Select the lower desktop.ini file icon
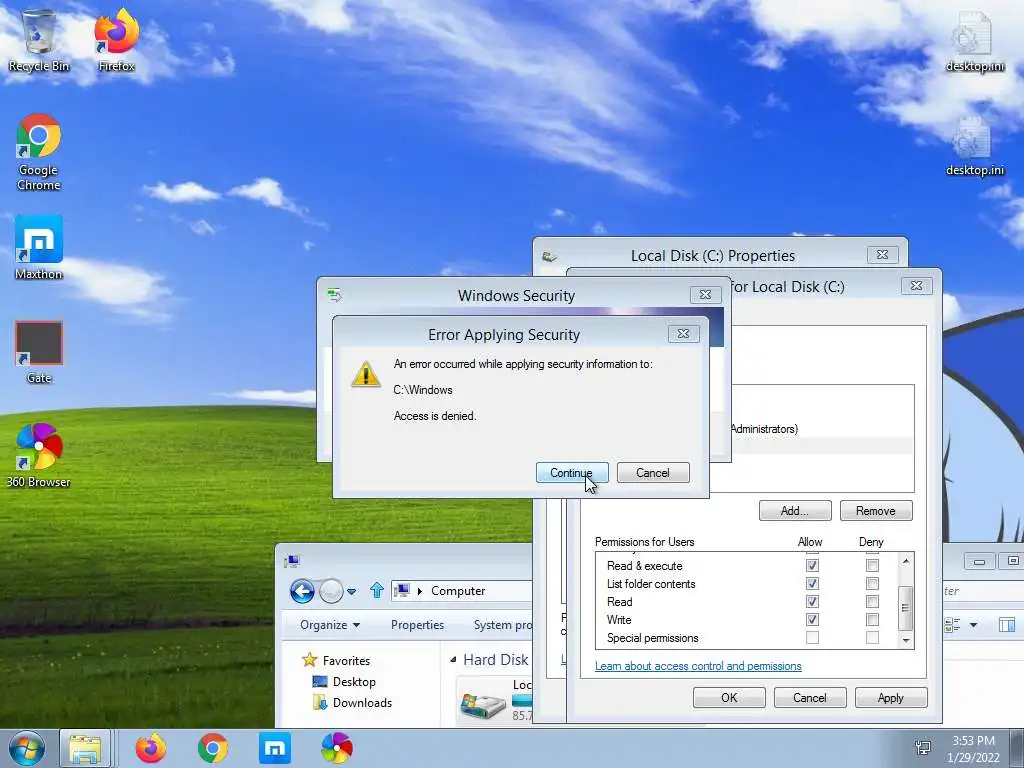The height and width of the screenshot is (768, 1024). pos(975,146)
